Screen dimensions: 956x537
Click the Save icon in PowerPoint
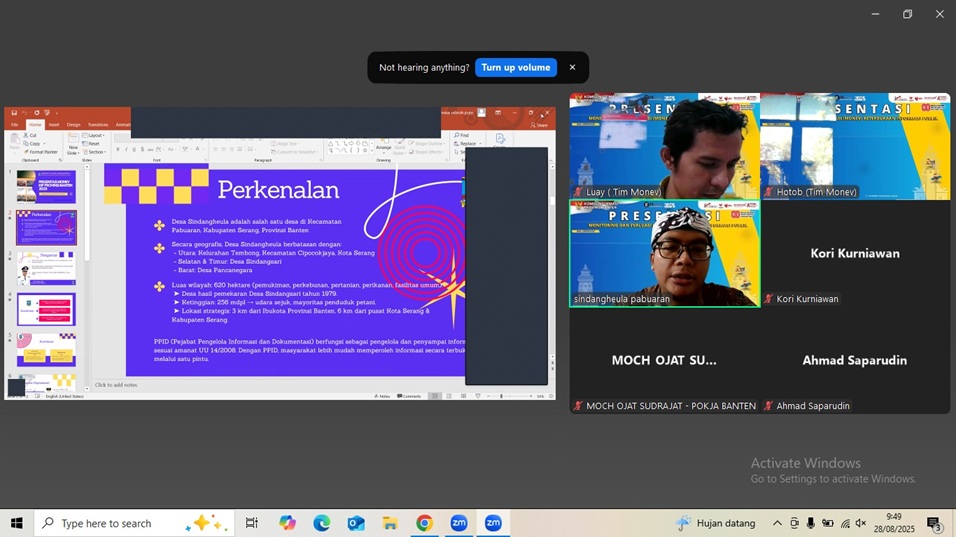(x=14, y=113)
